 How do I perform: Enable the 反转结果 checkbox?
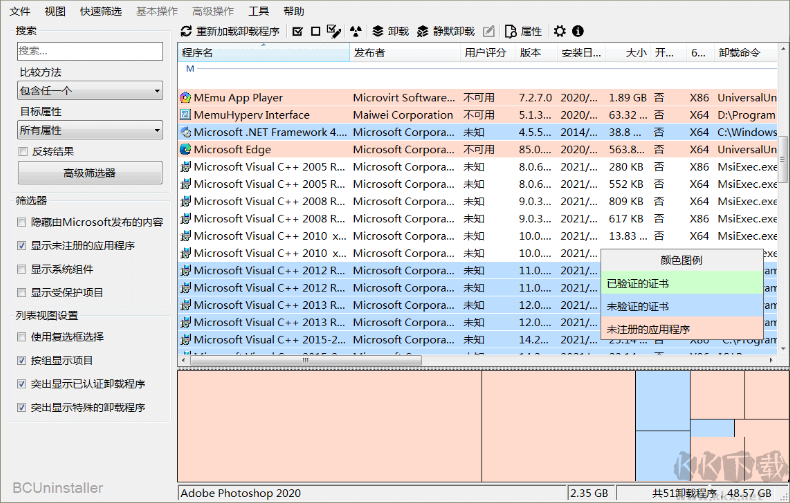[23, 152]
